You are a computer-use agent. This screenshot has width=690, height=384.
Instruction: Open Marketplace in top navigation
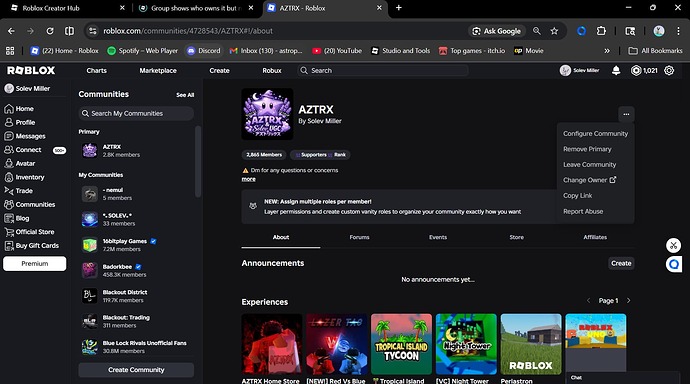pyautogui.click(x=158, y=70)
